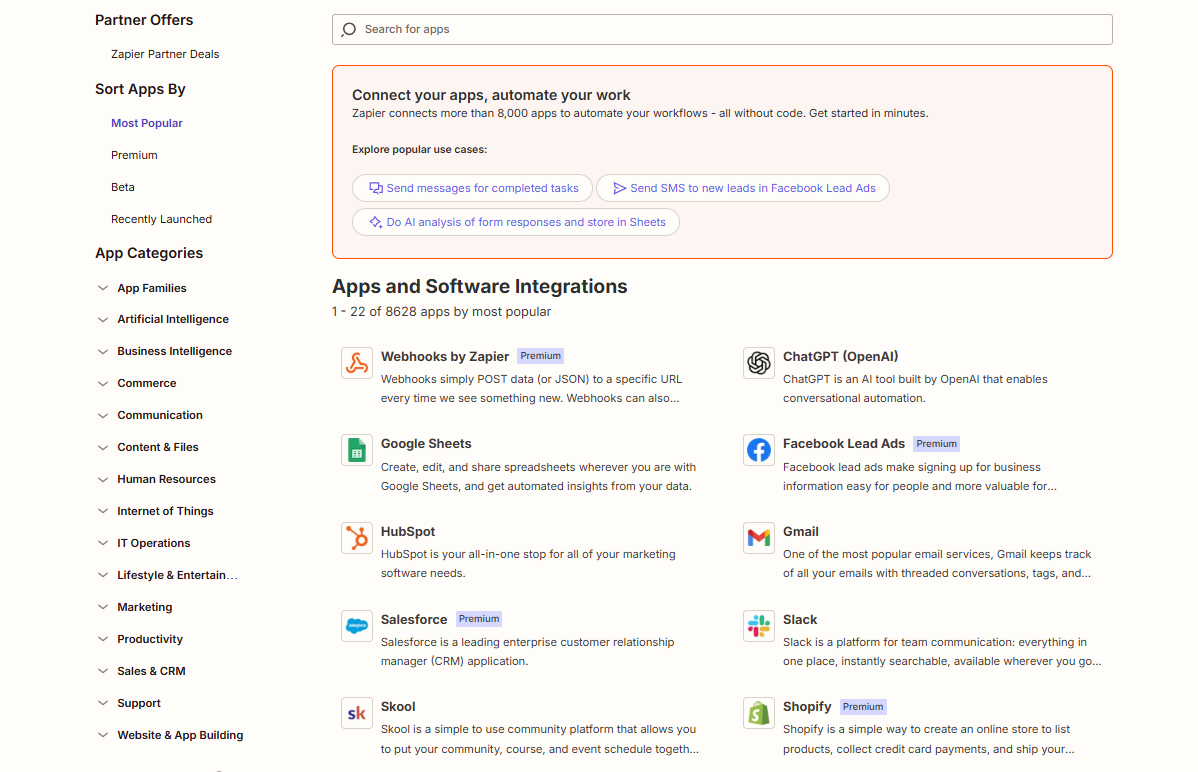Click the Gmail description text
The width and height of the screenshot is (1198, 772).
pyautogui.click(x=937, y=564)
